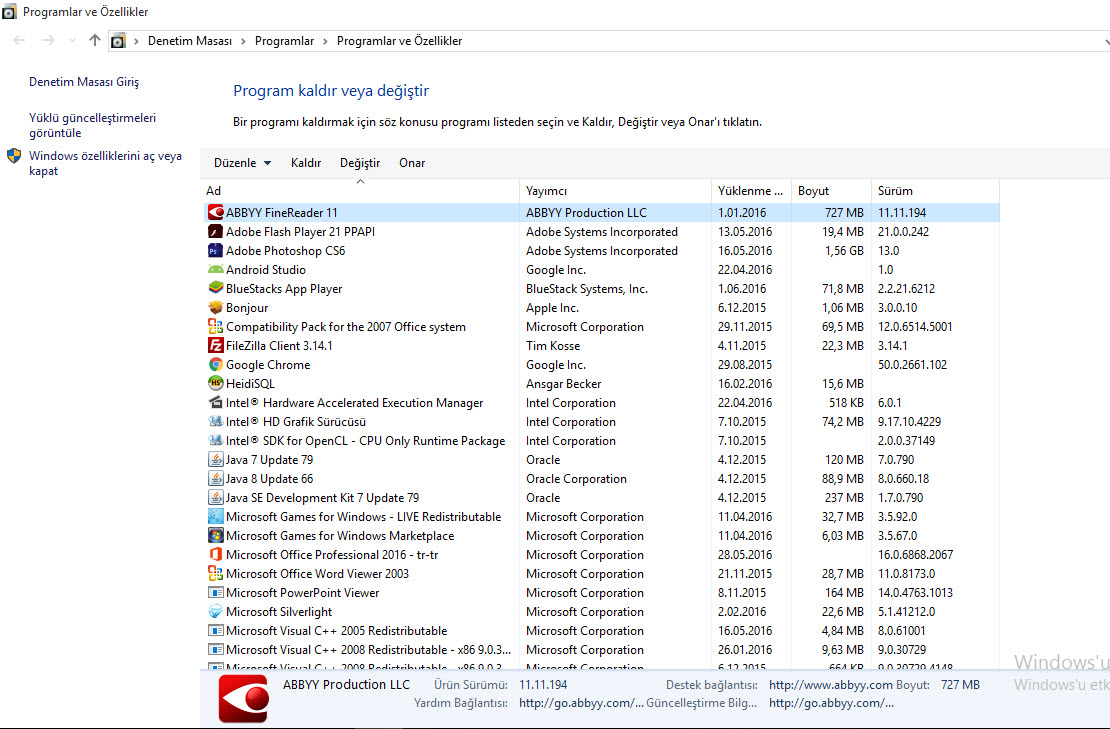1110x729 pixels.
Task: Click the Adobe Flash Player 21 PPAPI icon
Action: [x=215, y=231]
